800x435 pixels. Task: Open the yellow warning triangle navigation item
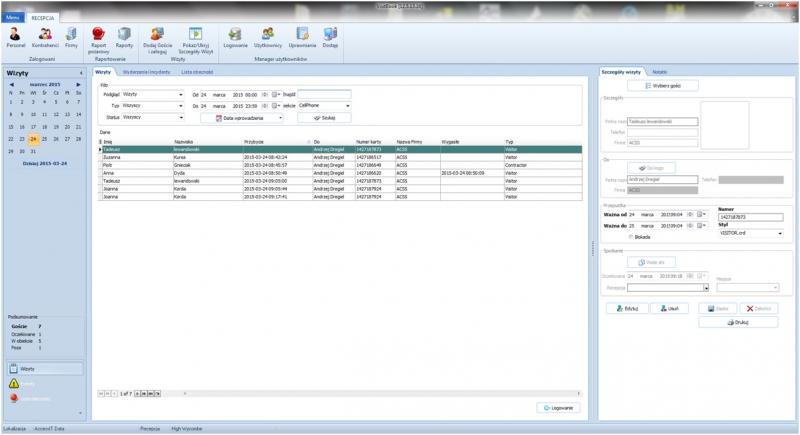pyautogui.click(x=14, y=383)
